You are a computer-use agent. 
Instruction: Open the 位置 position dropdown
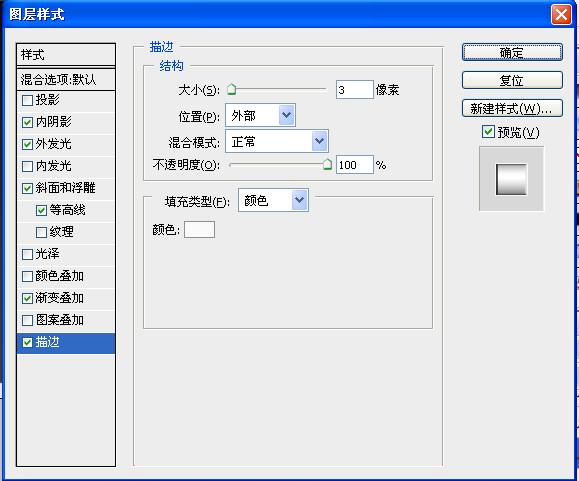pos(260,116)
